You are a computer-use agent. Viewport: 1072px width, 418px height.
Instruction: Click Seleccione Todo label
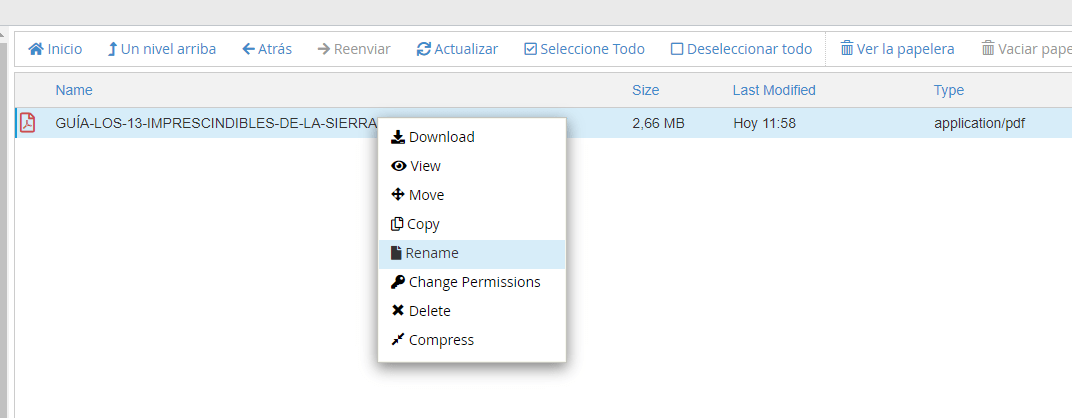click(592, 49)
